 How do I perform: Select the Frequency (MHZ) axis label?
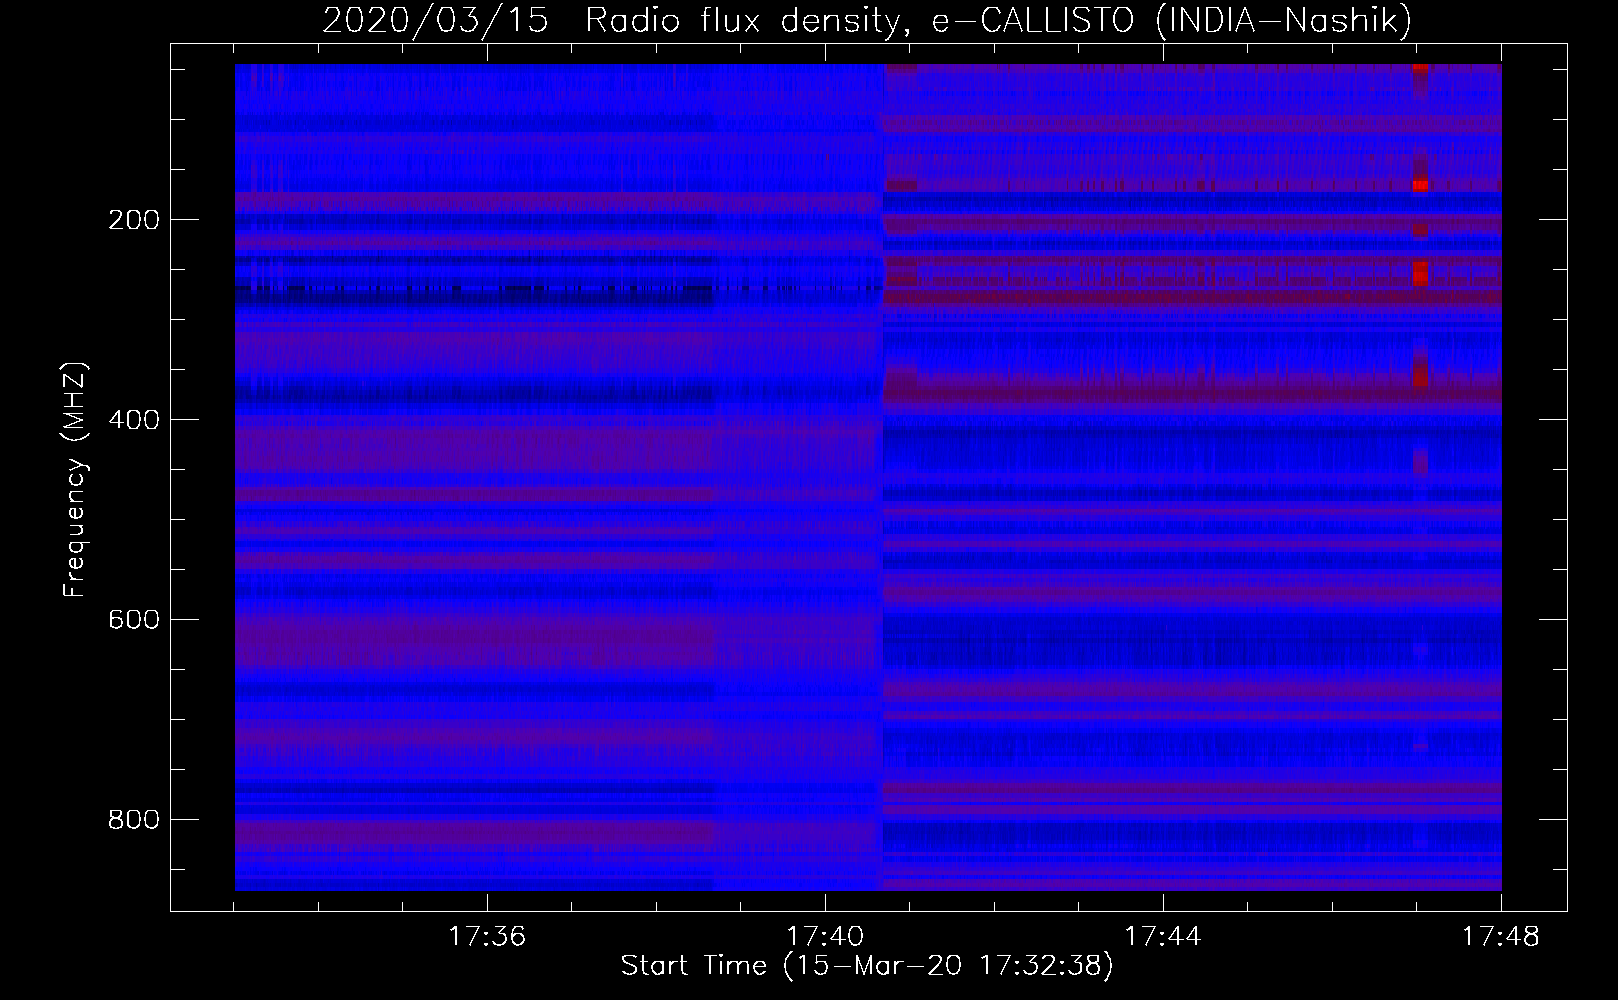click(75, 479)
